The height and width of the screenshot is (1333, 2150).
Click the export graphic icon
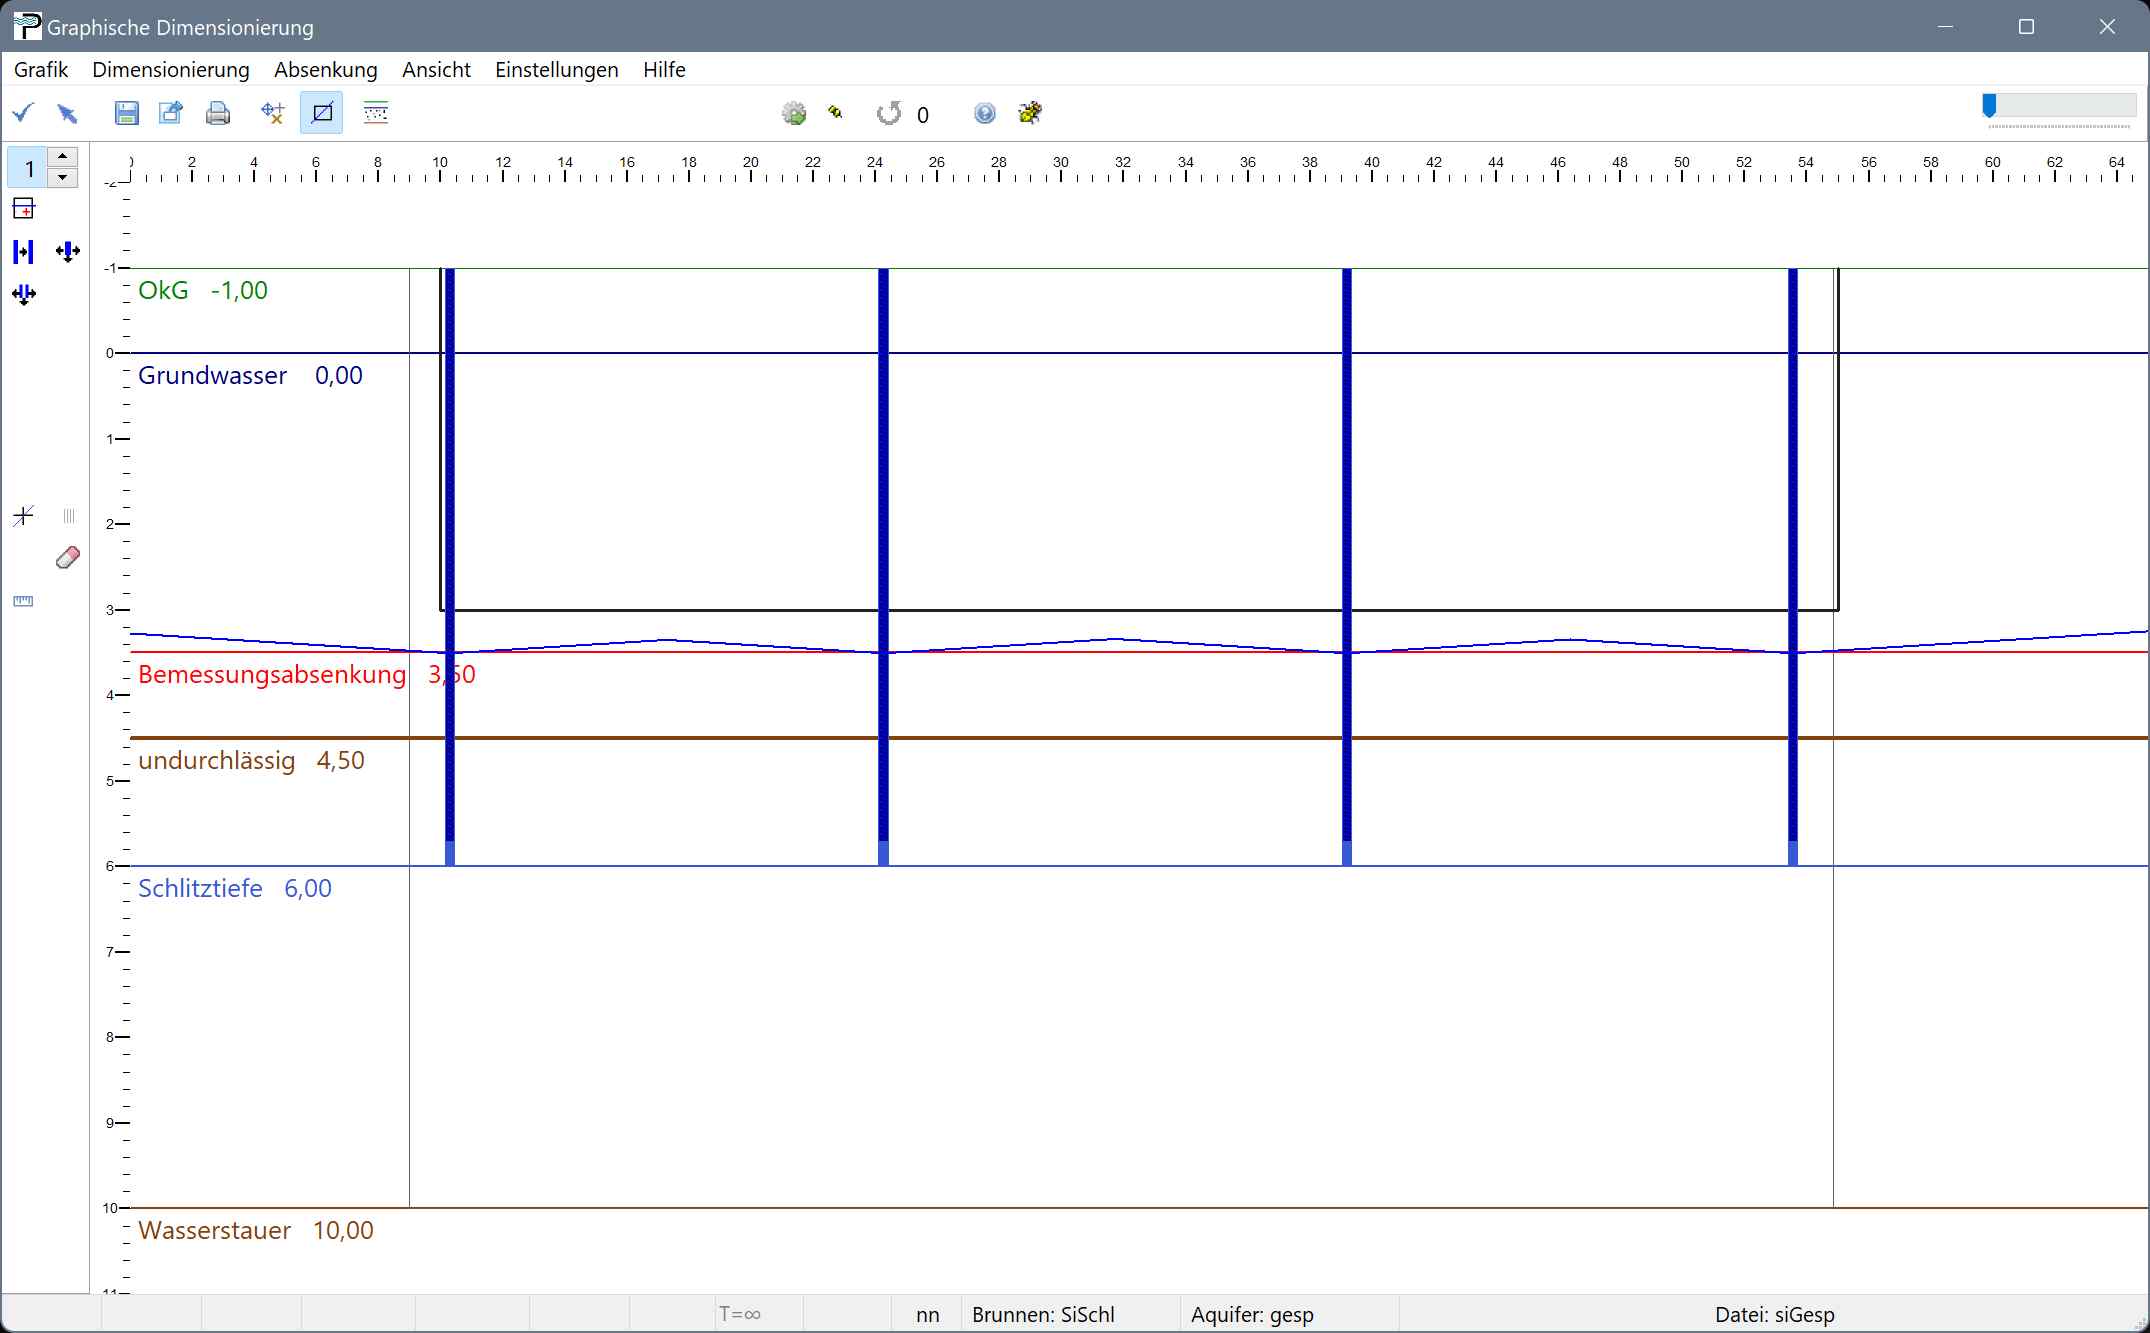point(171,113)
